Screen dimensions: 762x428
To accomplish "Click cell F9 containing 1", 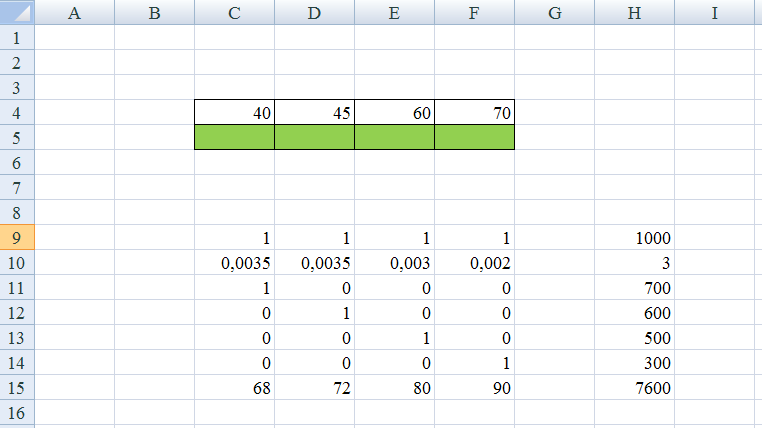I will pyautogui.click(x=474, y=238).
